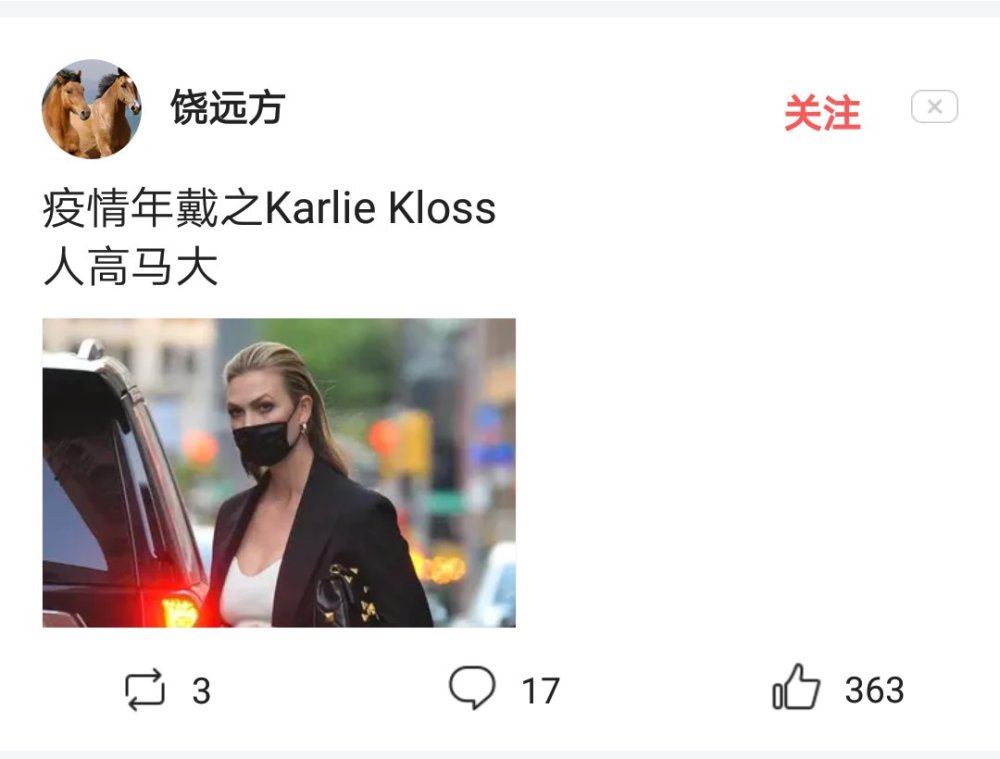Open the 饶远方 username link
Screen dimensions: 1000x759
click(227, 107)
